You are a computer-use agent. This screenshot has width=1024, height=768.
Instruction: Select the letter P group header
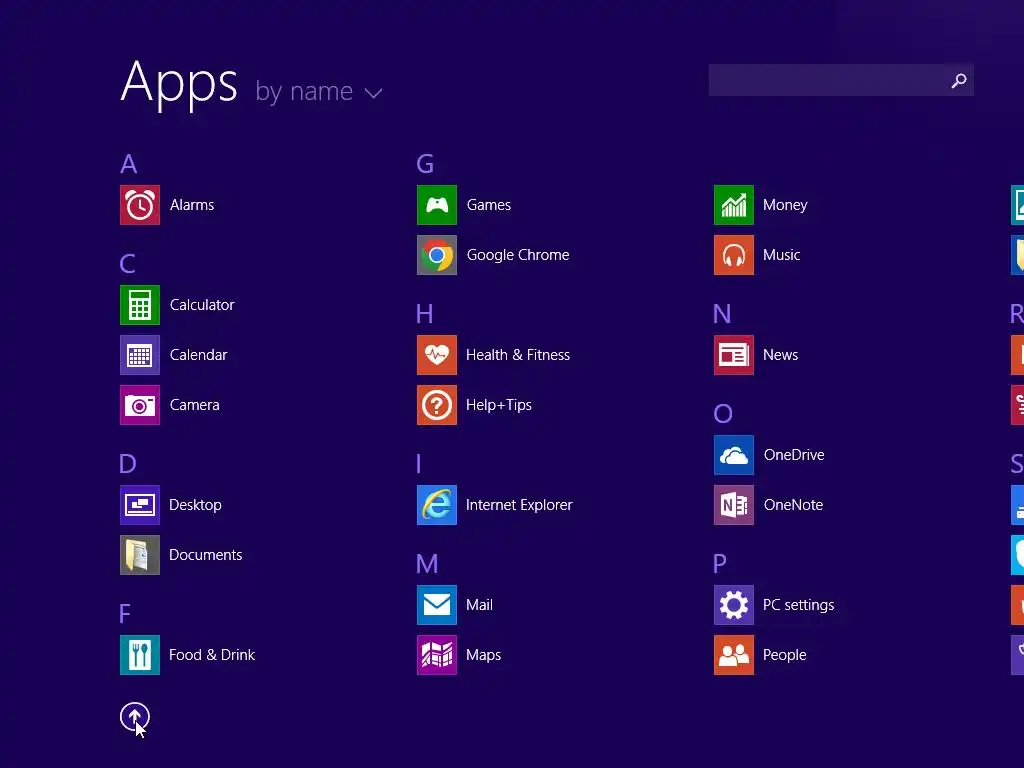pos(720,563)
